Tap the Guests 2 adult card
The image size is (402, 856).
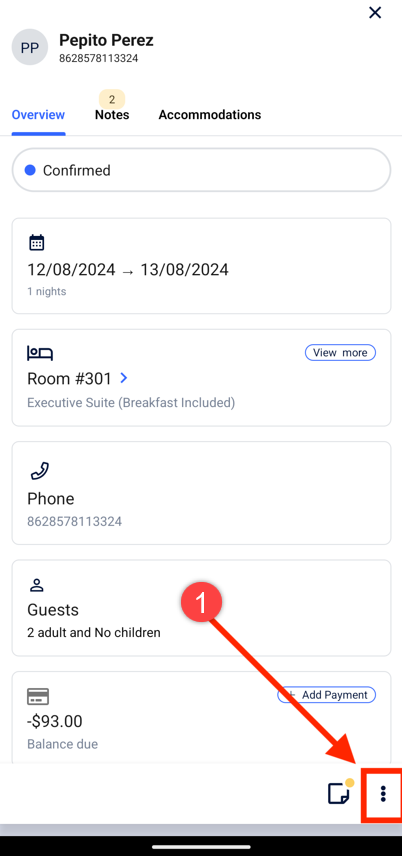tap(202, 608)
